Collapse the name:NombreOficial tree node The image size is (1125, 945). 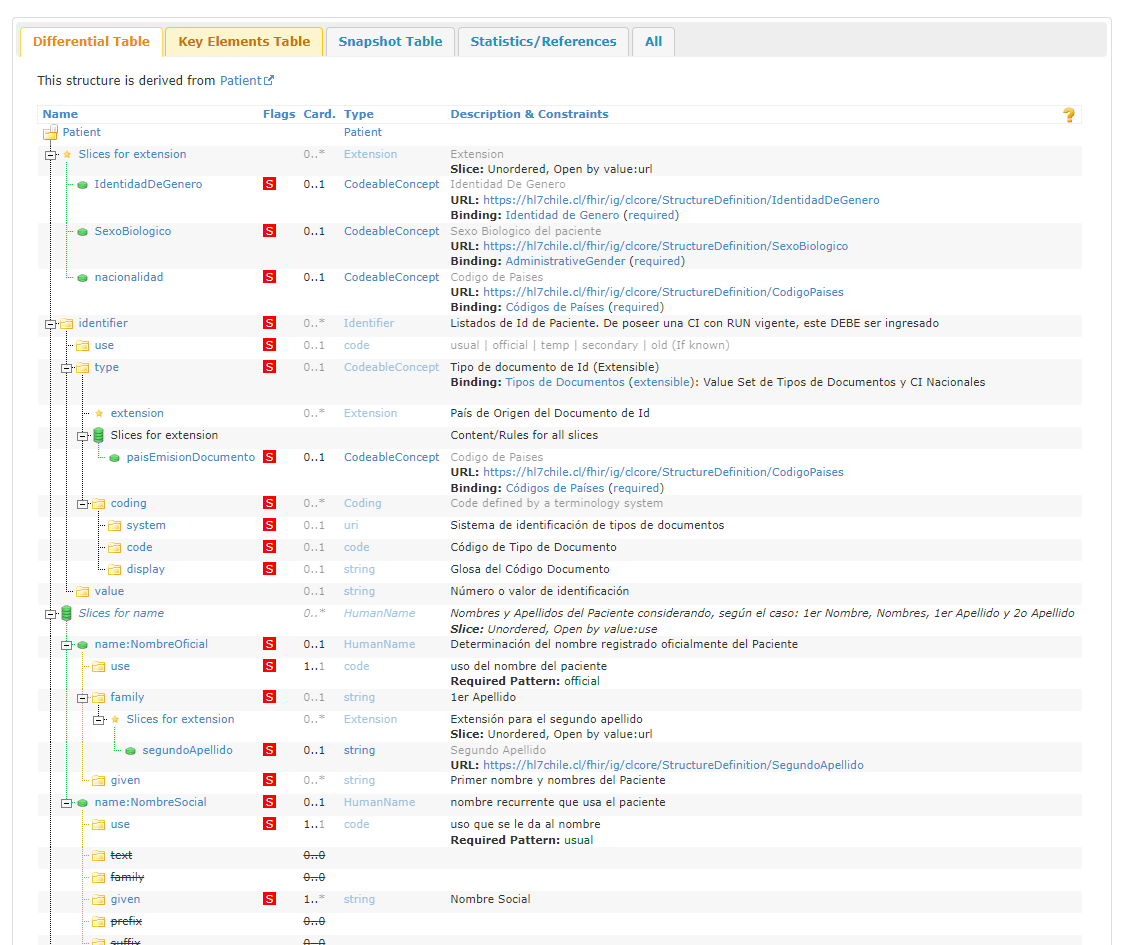(x=66, y=645)
